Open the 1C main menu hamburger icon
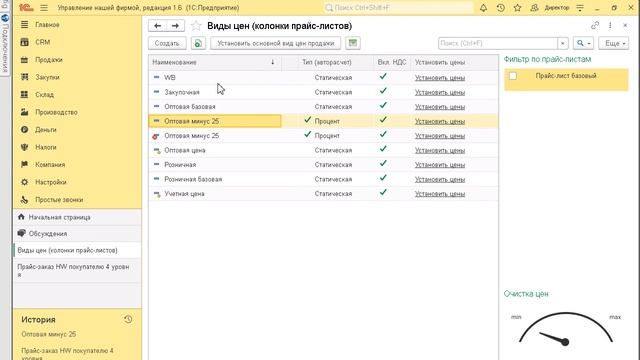 44,8
